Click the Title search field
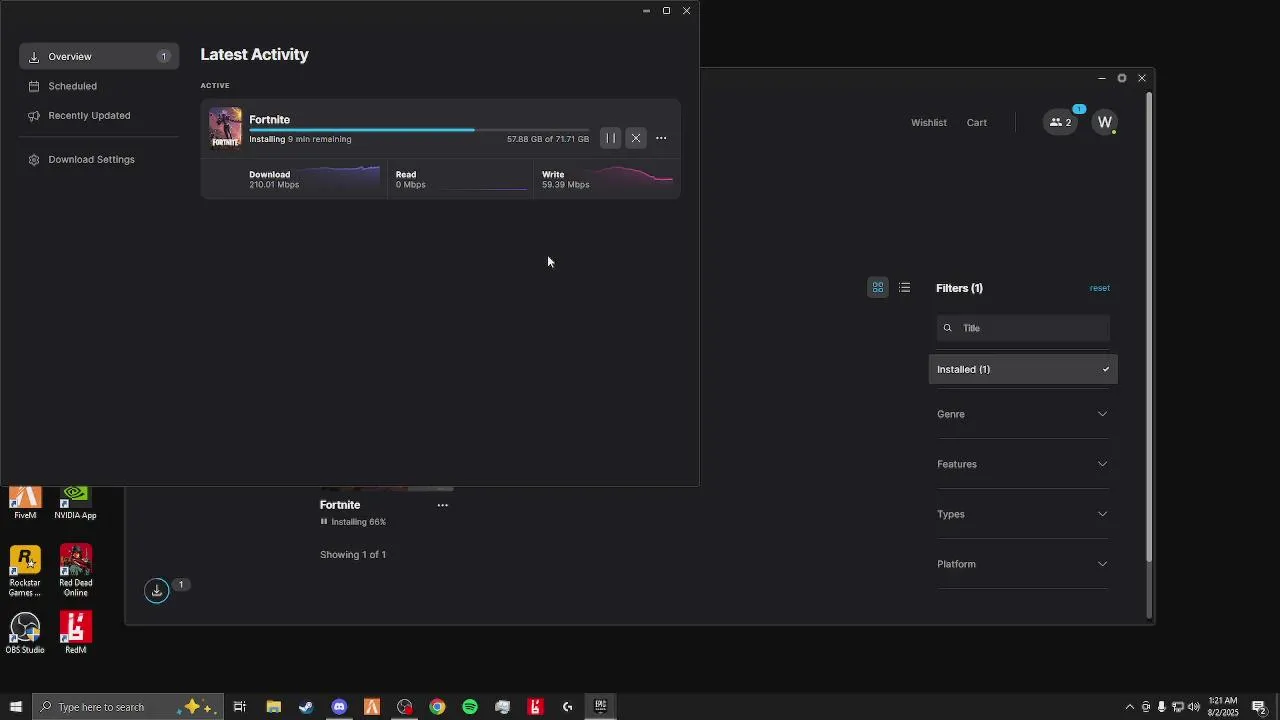The width and height of the screenshot is (1280, 720). (x=1023, y=328)
